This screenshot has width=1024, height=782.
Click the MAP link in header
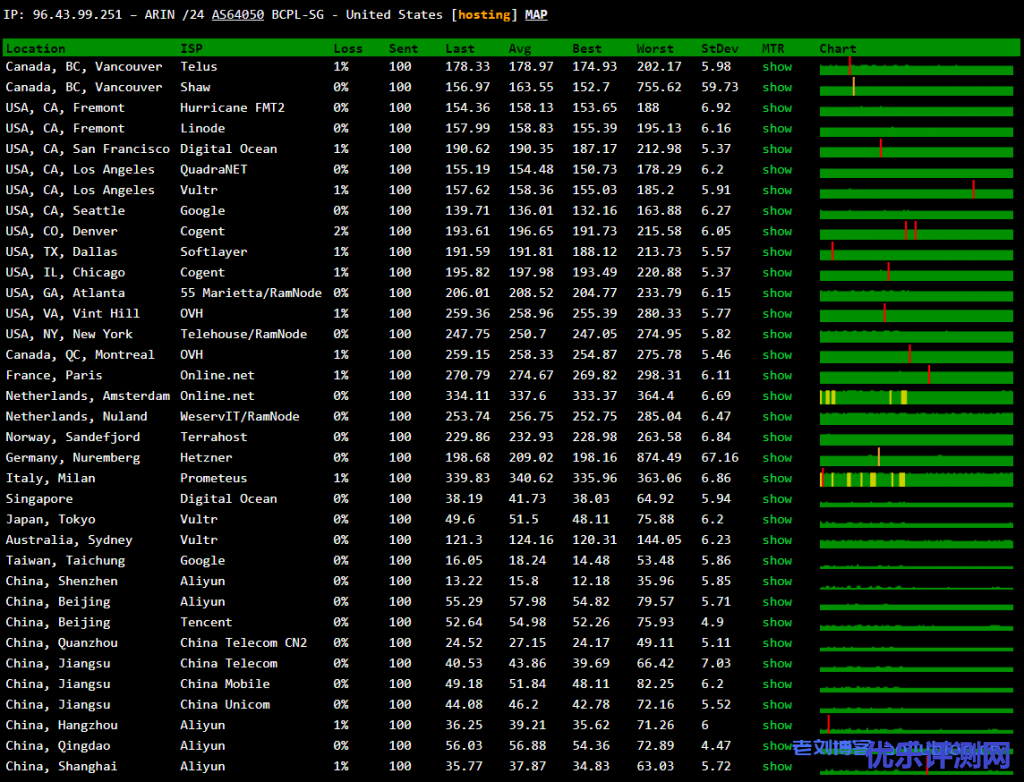point(536,15)
